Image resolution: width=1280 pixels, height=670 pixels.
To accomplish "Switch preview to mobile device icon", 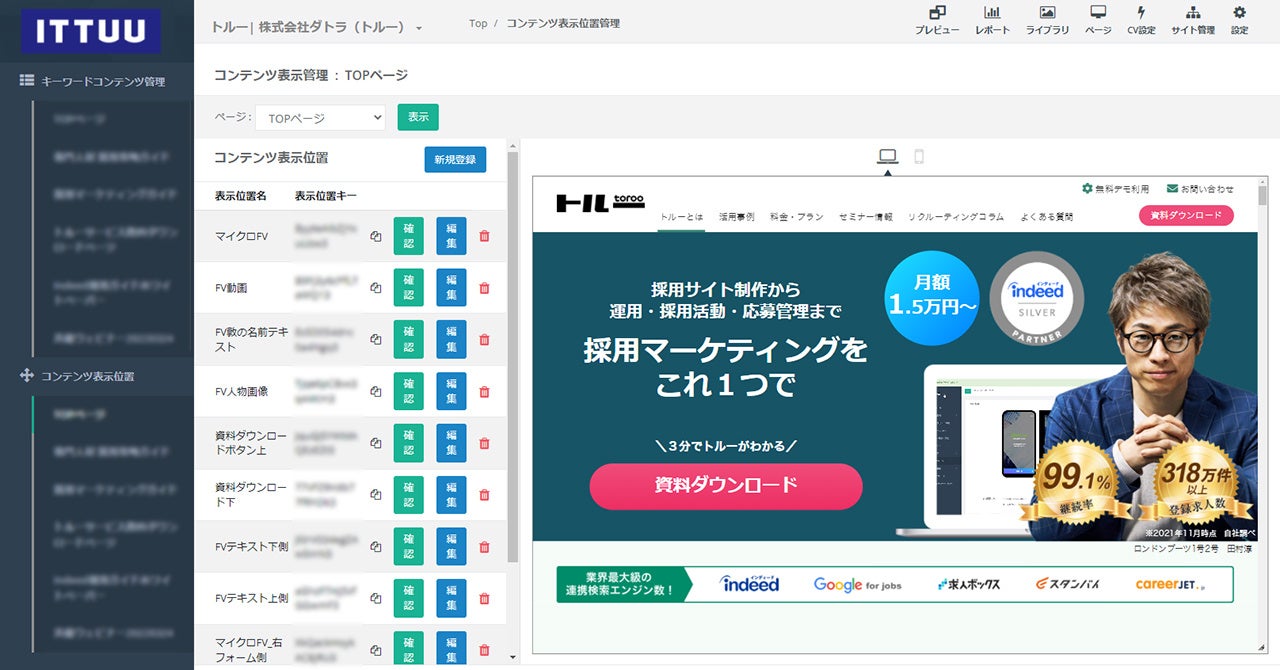I will pyautogui.click(x=919, y=156).
